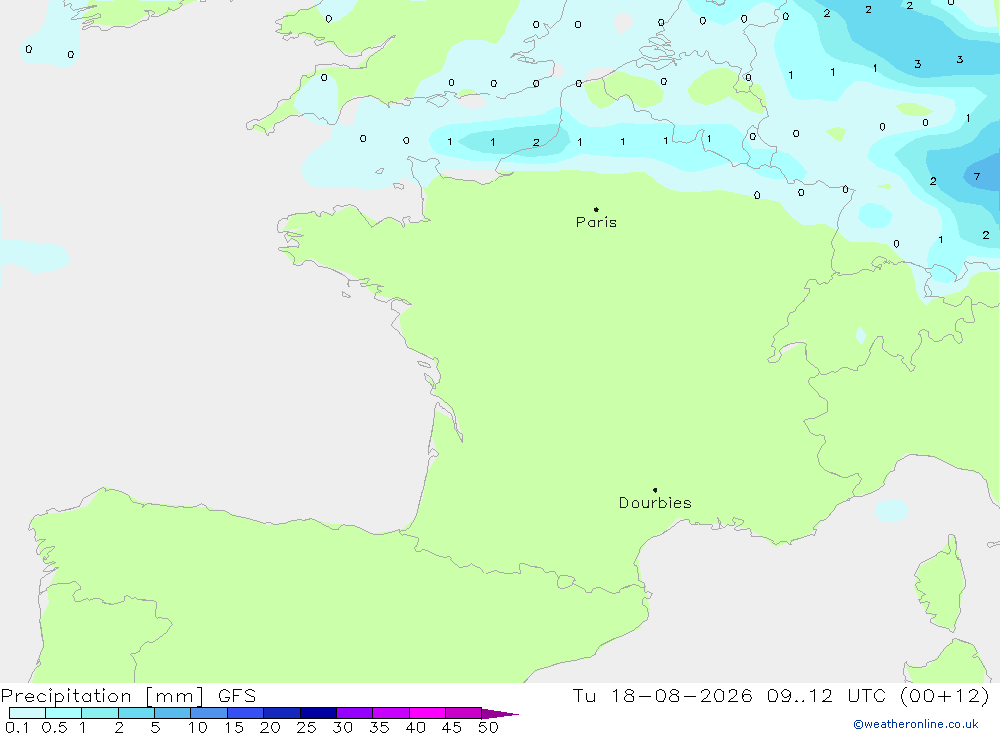This screenshot has height=733, width=1000.
Task: Open the weatheronline.co.uk copyright link
Action: point(916,724)
